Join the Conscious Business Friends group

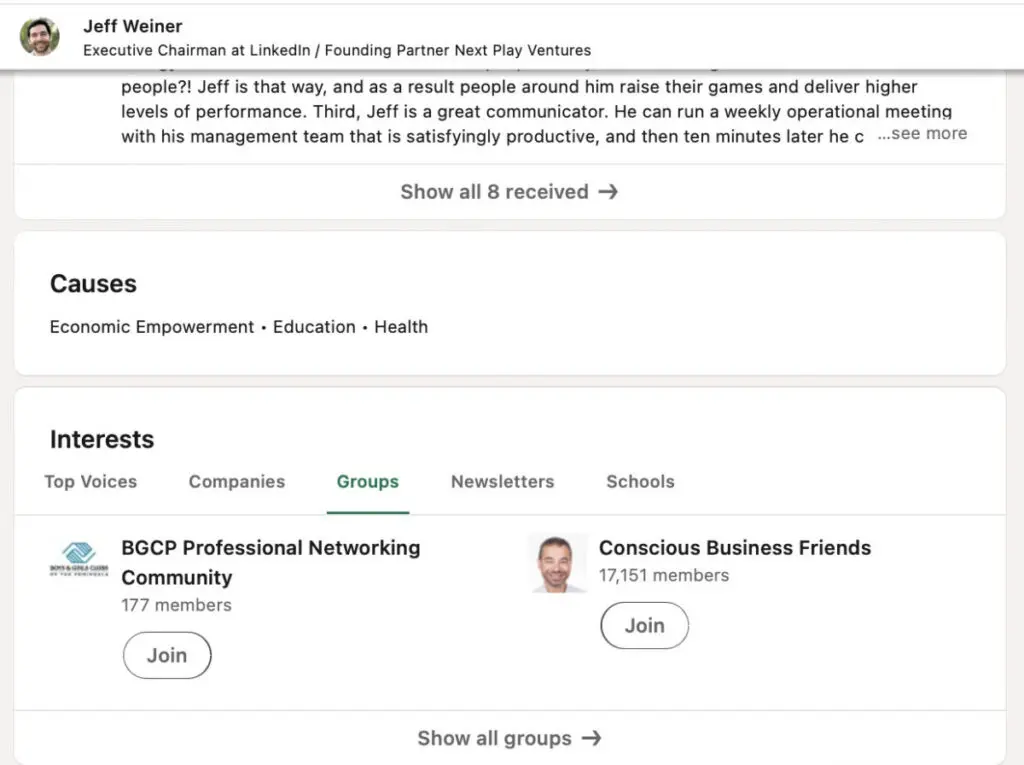click(x=644, y=625)
